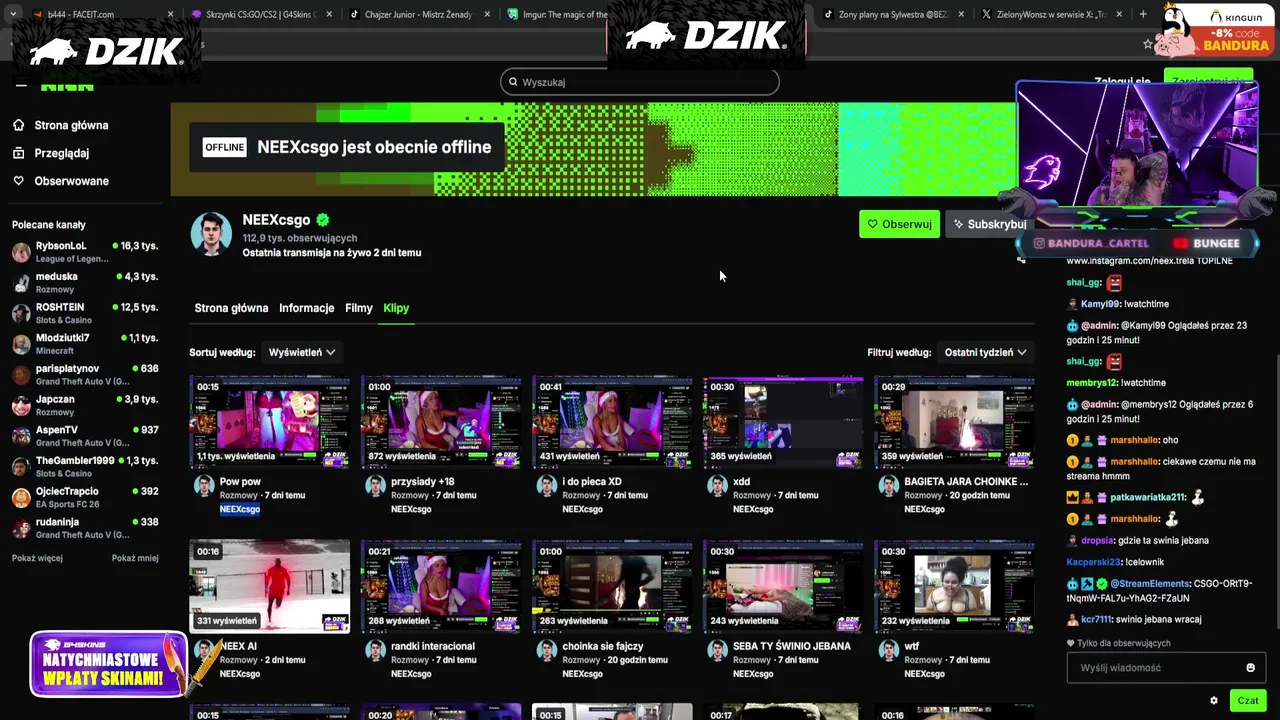Collapse recommended channels with Pokaż mniej

135,558
